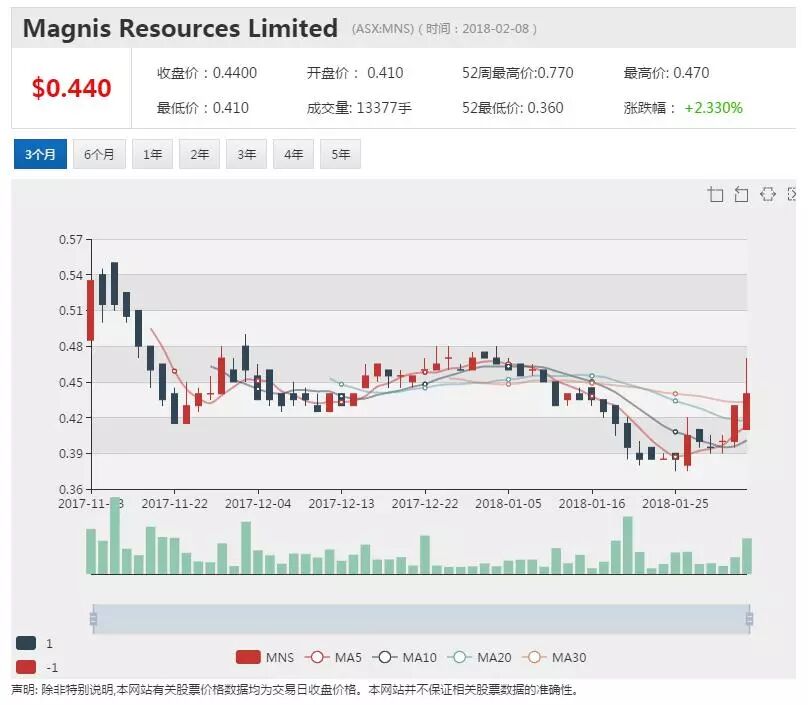Show the 3年 chart period
Image resolution: width=808 pixels, height=705 pixels.
[x=246, y=154]
